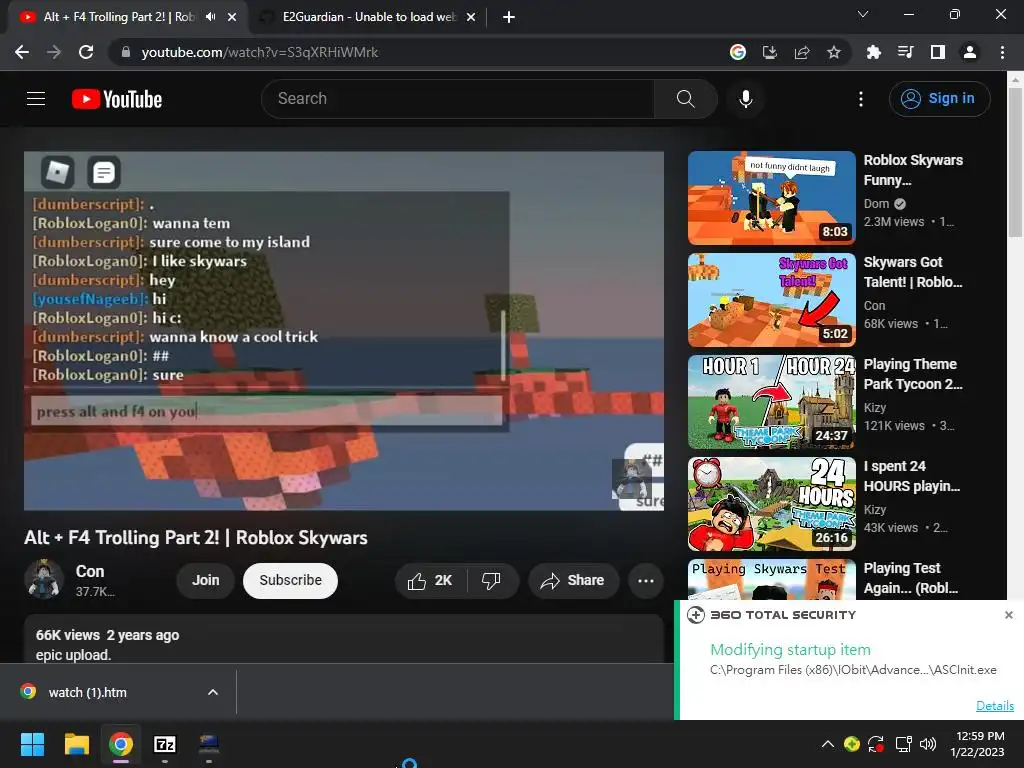Share this page via toolbar icon

click(x=802, y=52)
